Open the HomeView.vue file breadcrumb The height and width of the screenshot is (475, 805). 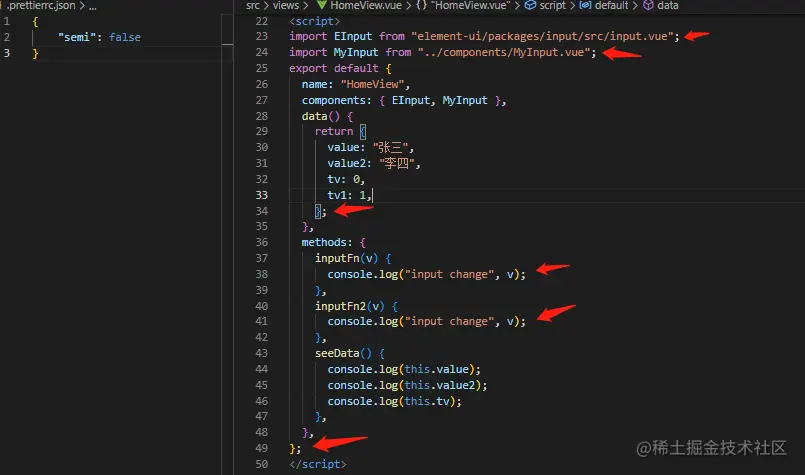366,5
